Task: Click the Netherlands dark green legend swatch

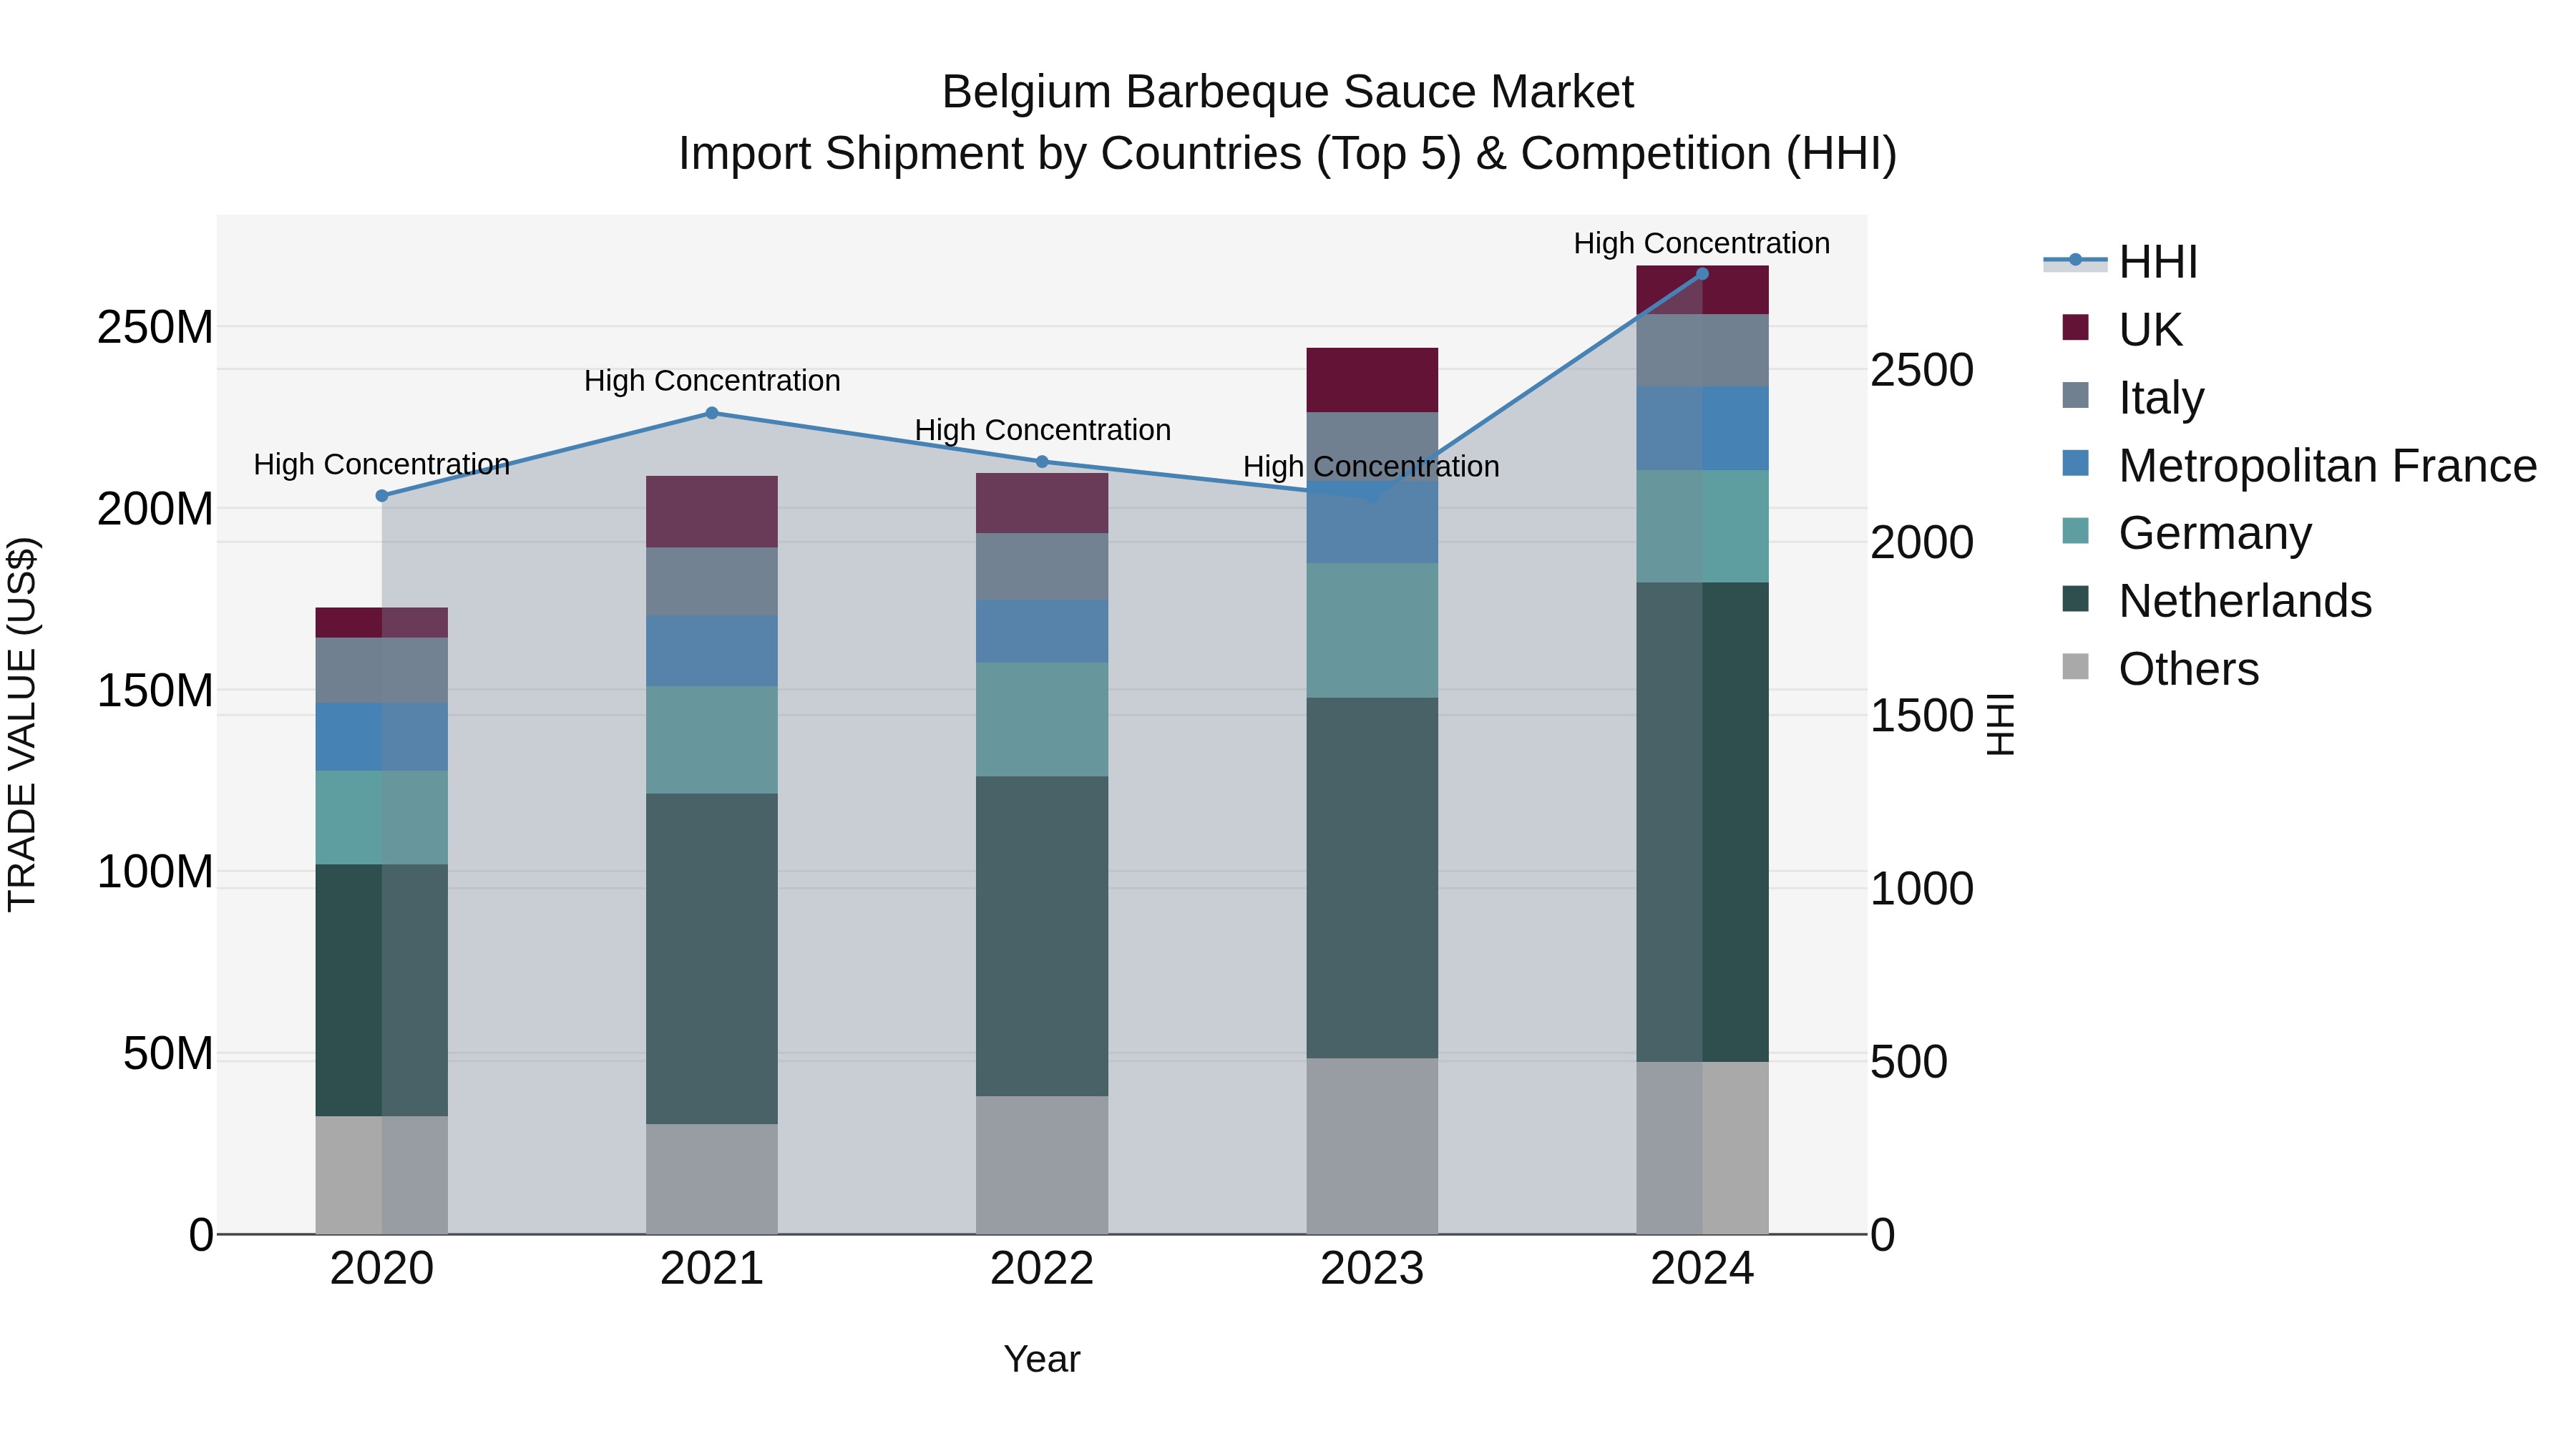Action: (x=2075, y=598)
